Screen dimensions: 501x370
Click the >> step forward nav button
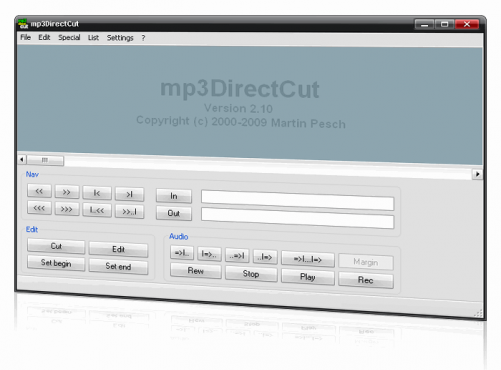[67, 192]
